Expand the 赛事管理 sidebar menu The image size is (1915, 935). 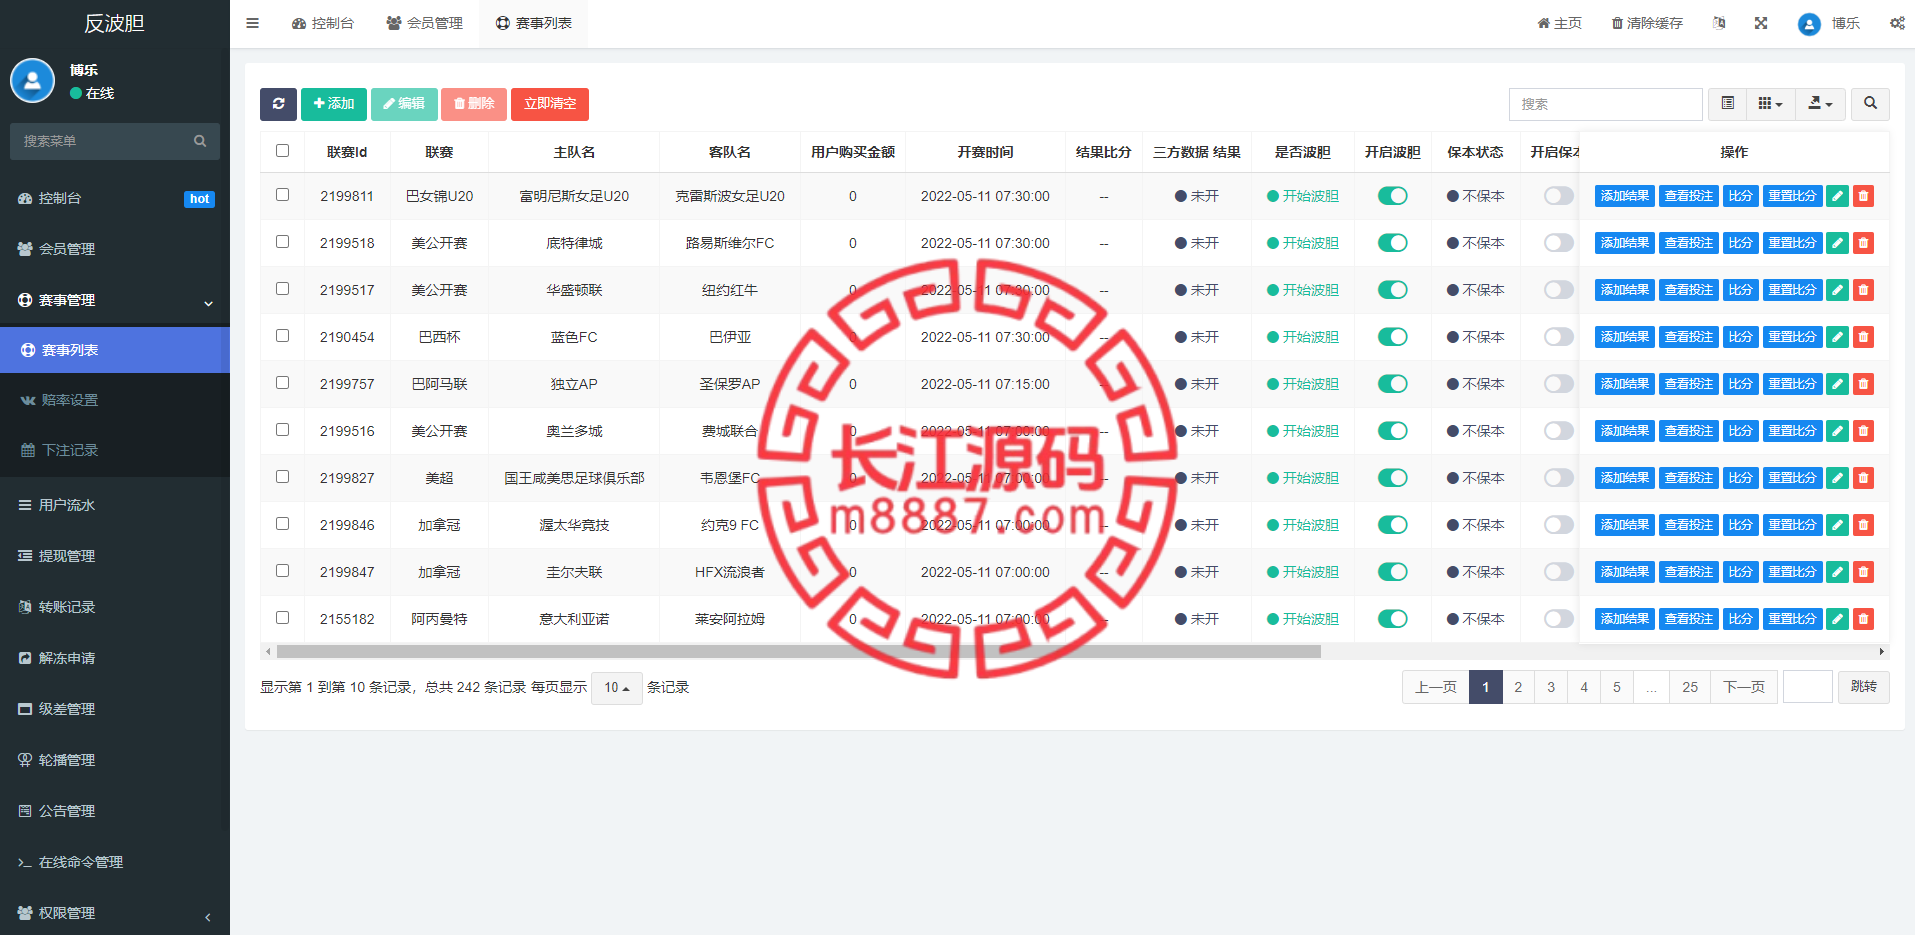coord(115,300)
